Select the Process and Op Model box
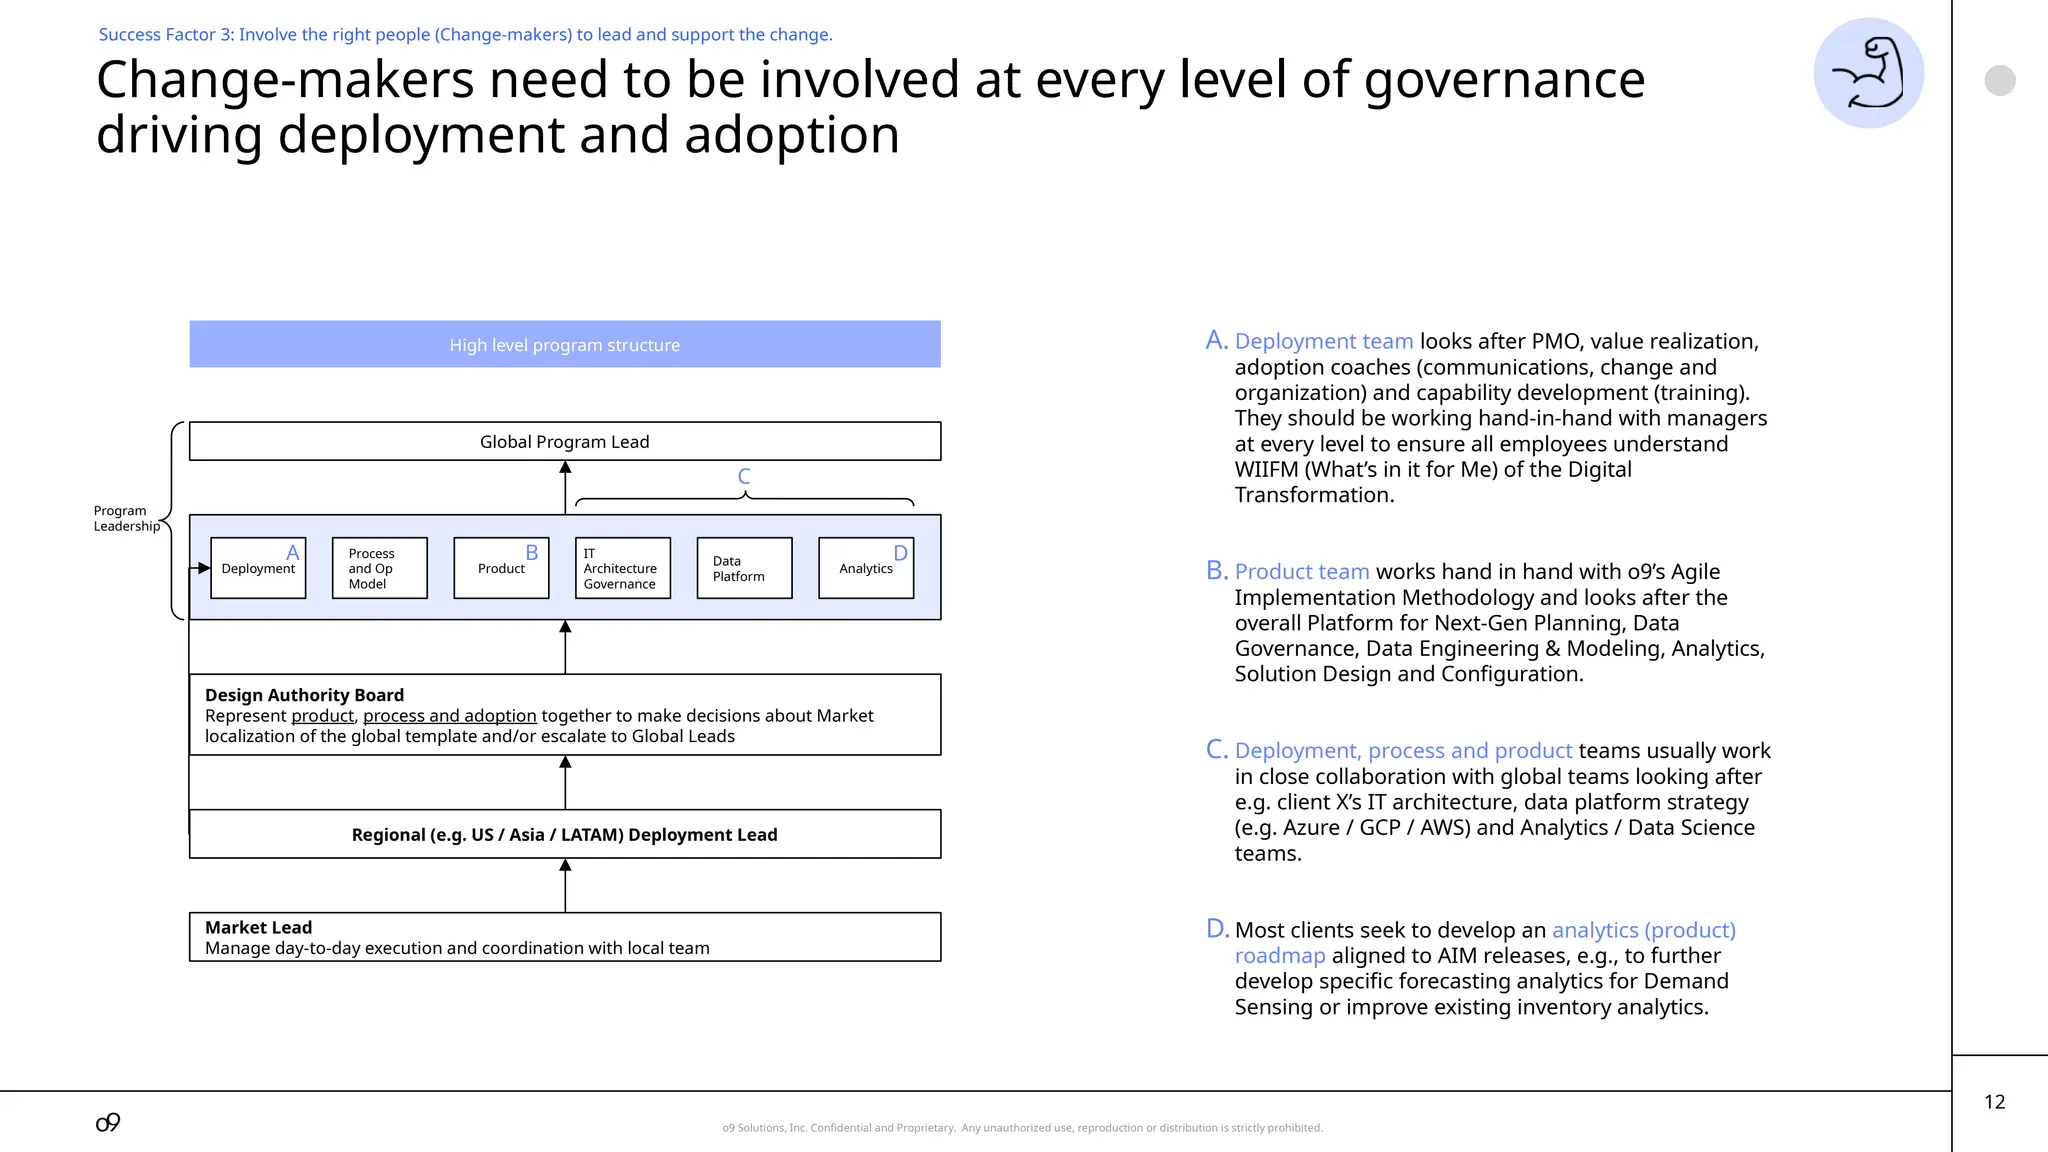This screenshot has height=1152, width=2048. (x=379, y=568)
